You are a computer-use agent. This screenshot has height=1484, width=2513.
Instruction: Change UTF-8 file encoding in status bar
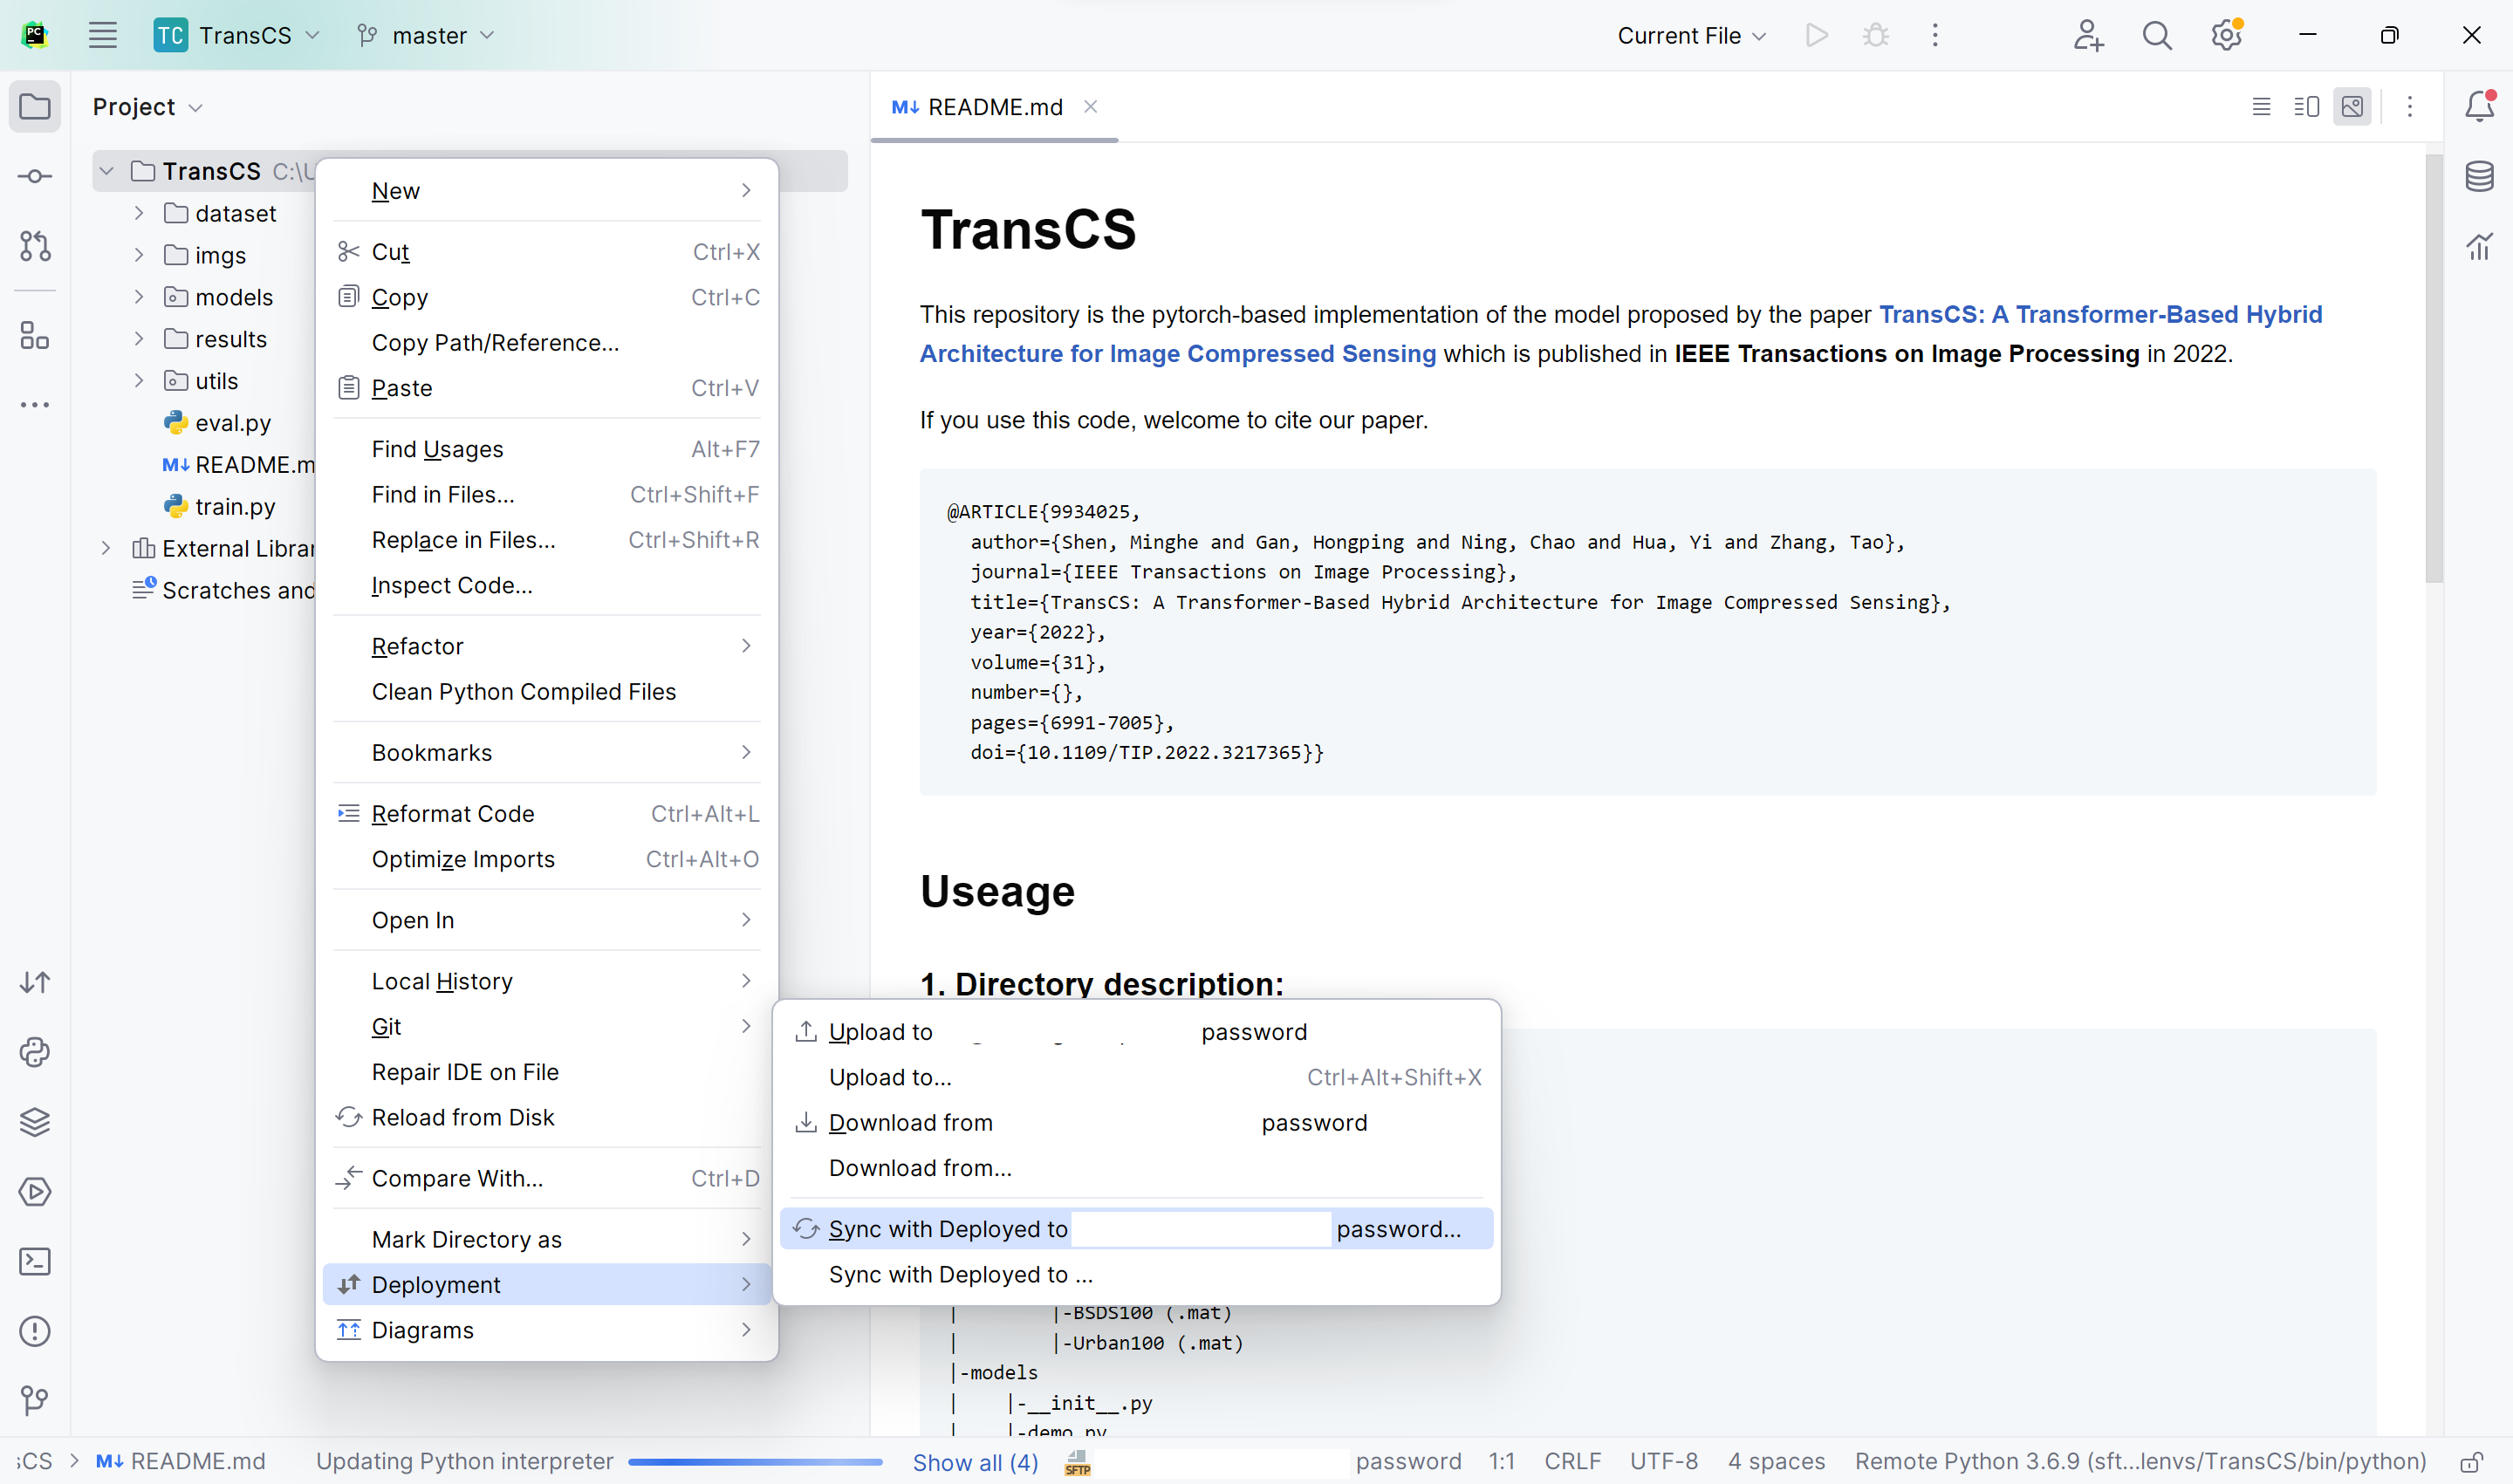(1663, 1461)
